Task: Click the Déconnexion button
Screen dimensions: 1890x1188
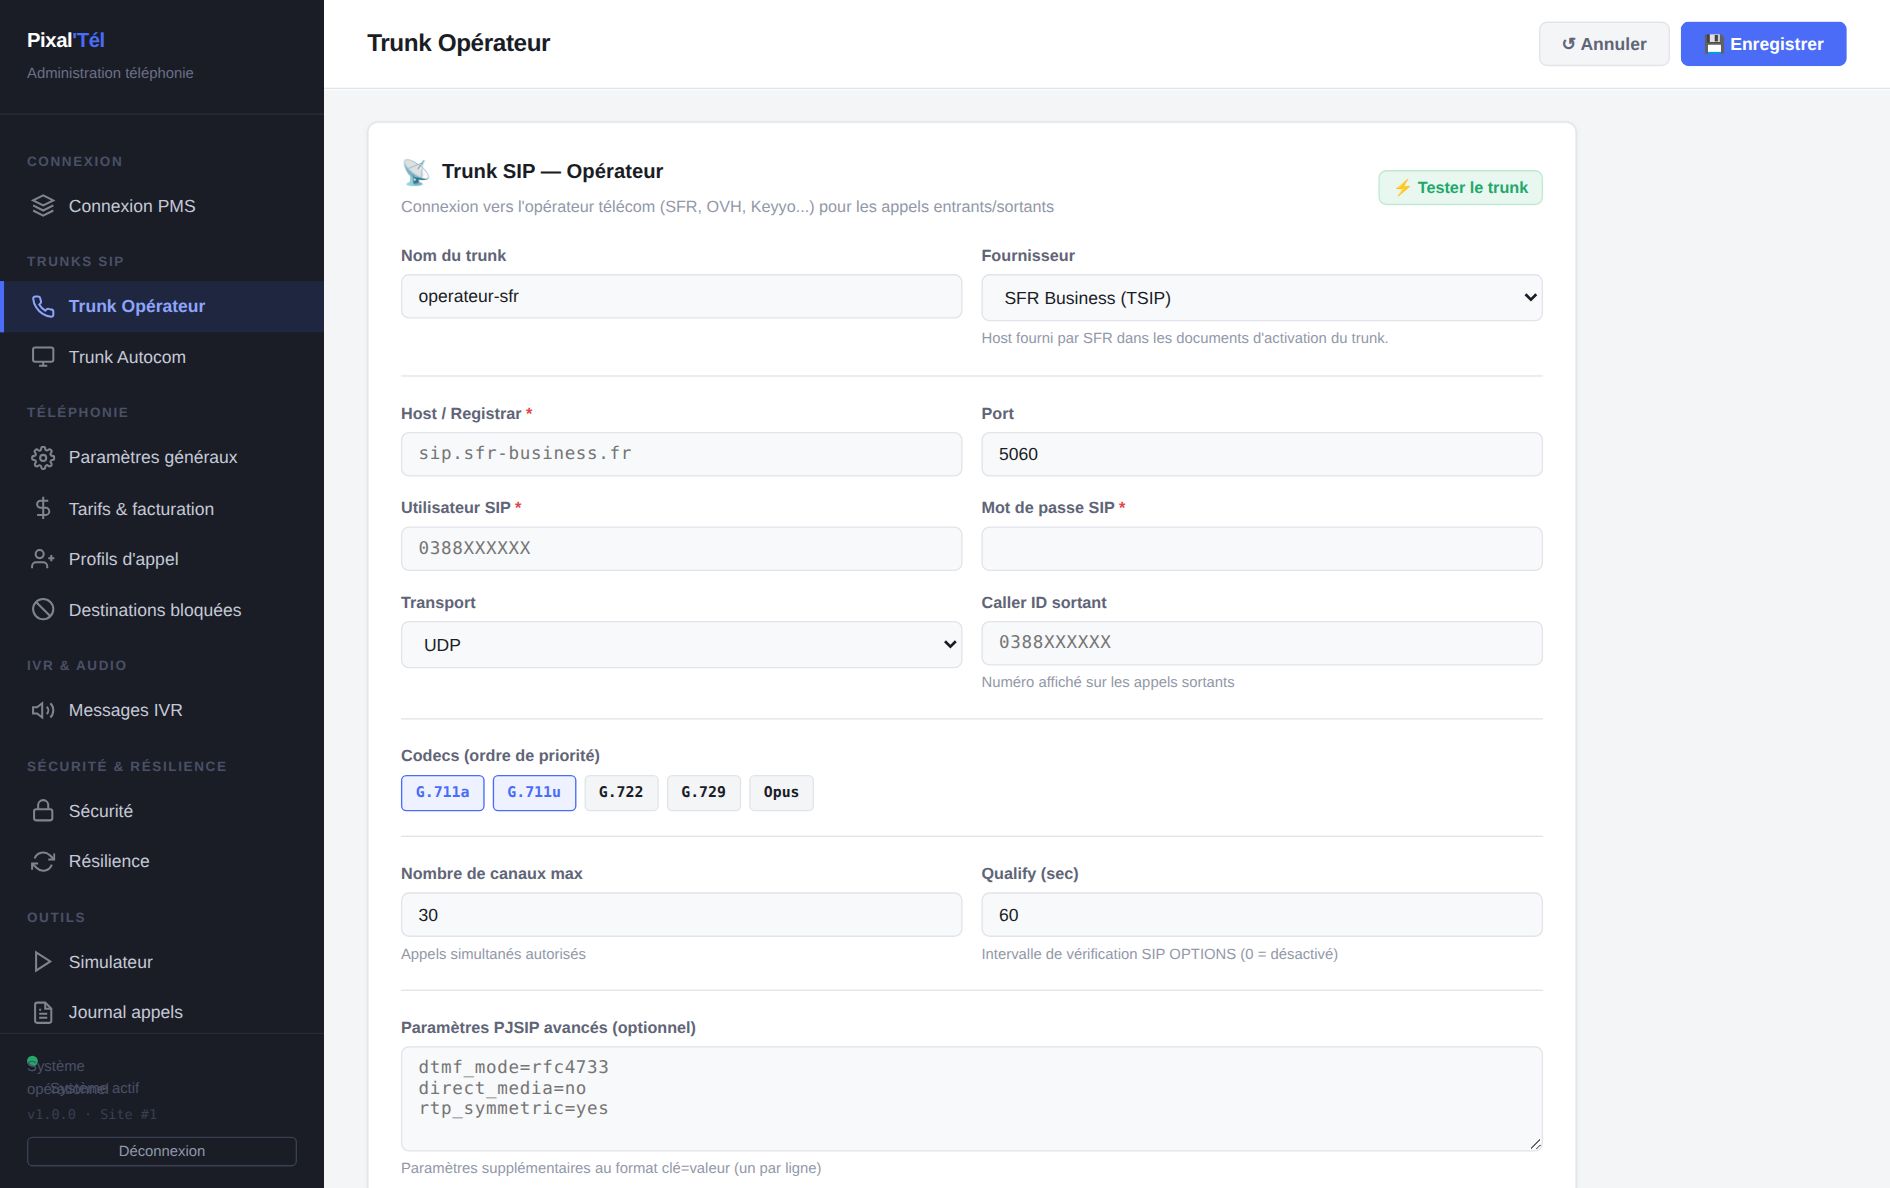Action: pos(162,1151)
